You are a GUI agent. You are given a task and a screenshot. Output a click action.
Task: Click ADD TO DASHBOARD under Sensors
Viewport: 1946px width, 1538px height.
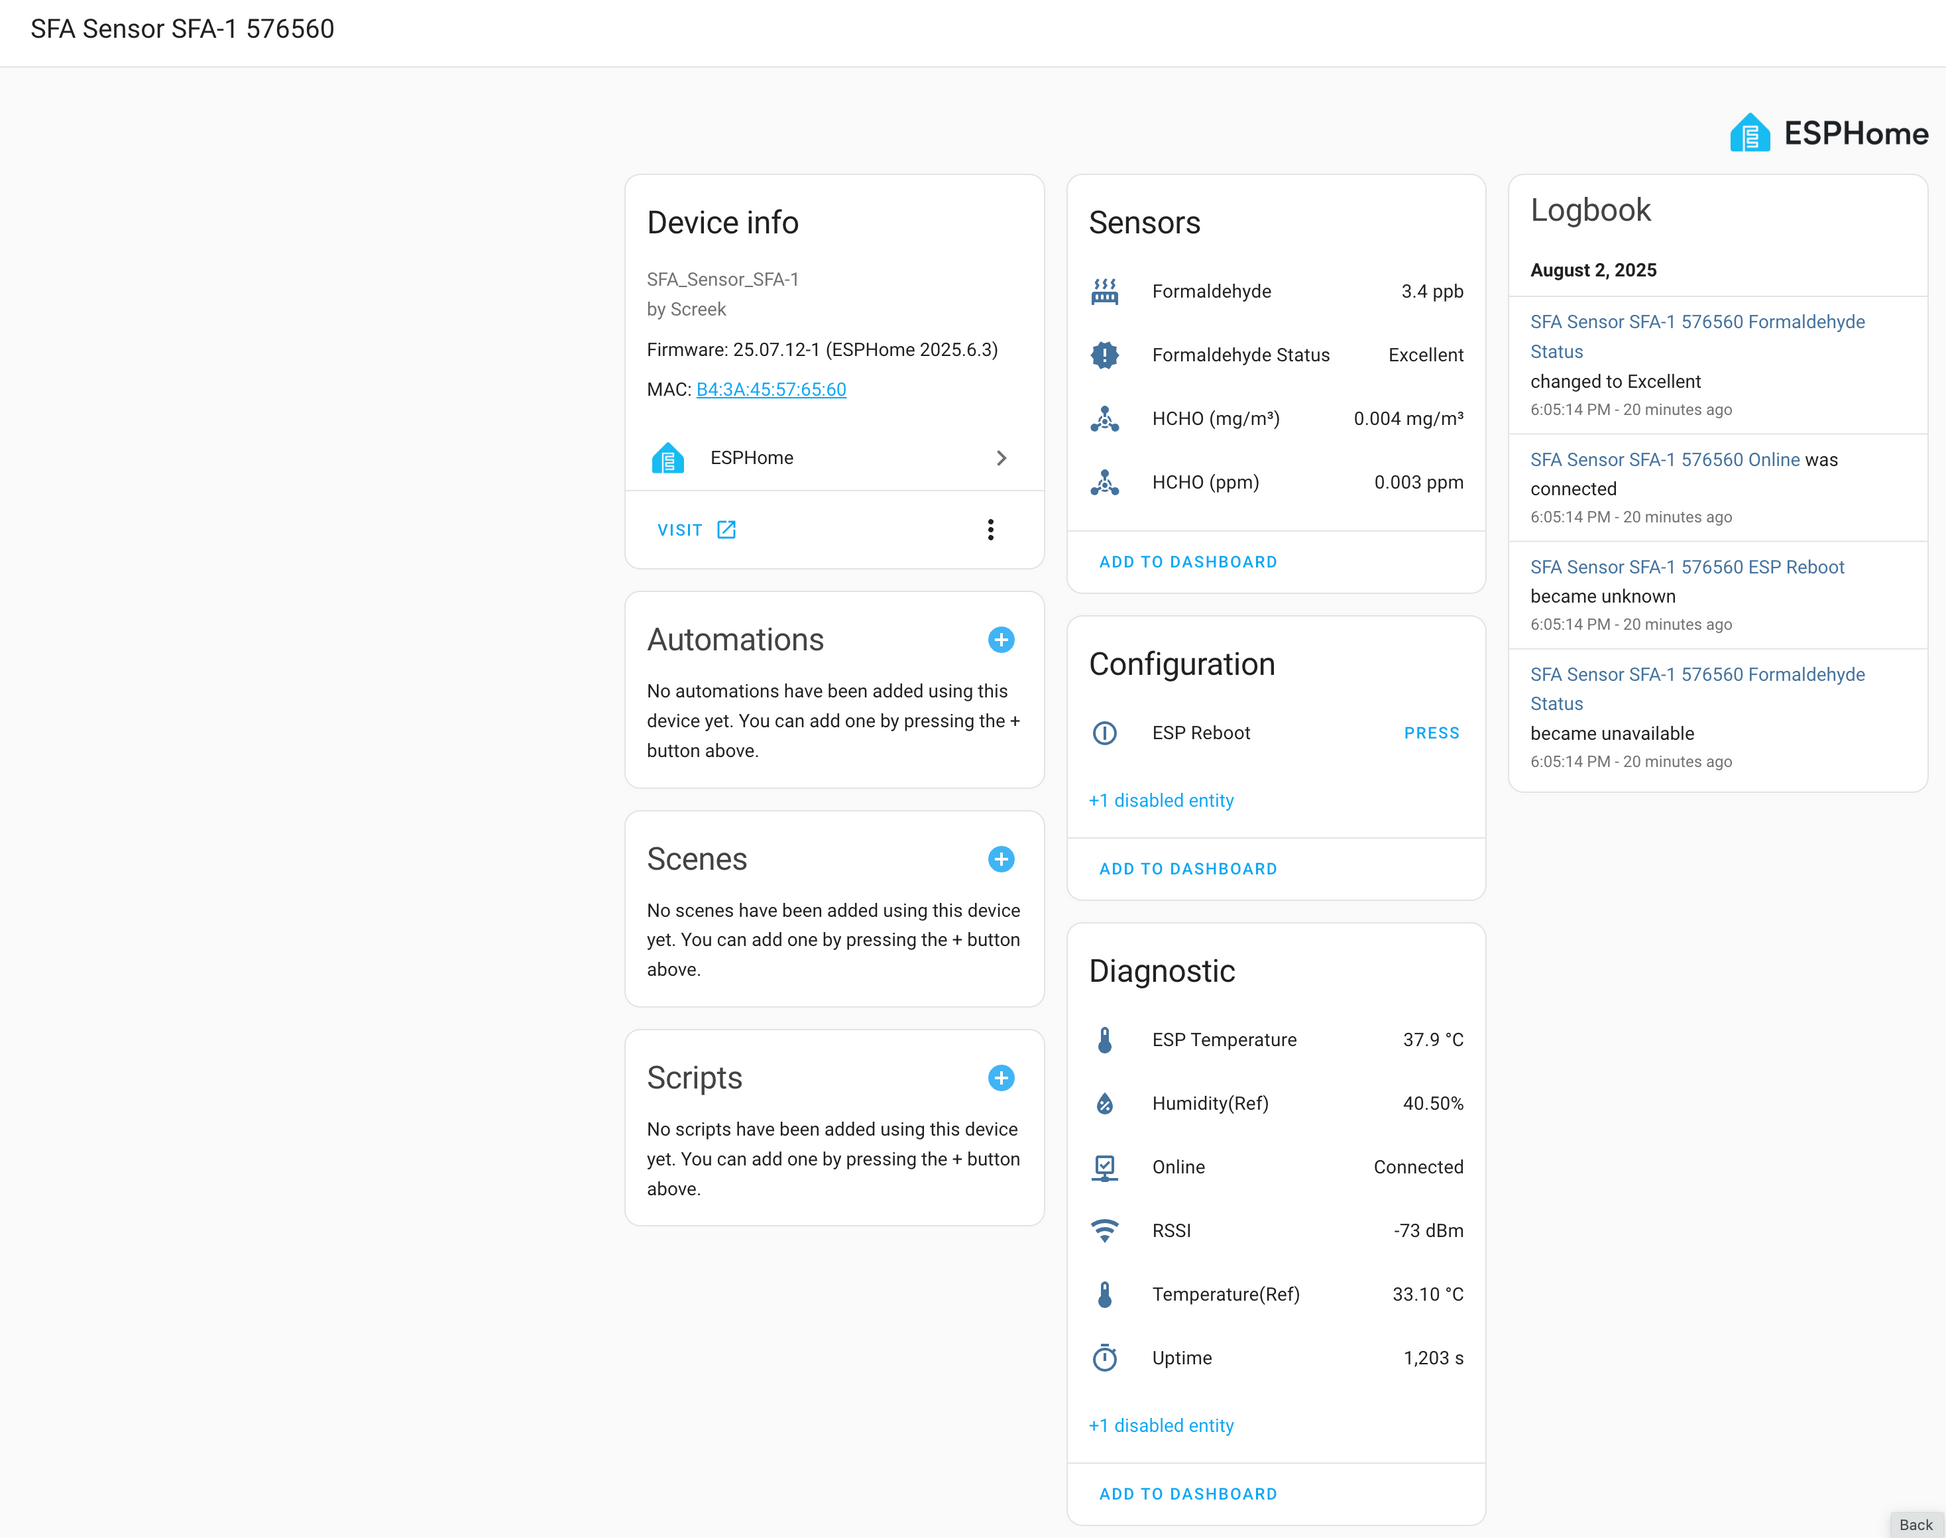[1188, 562]
